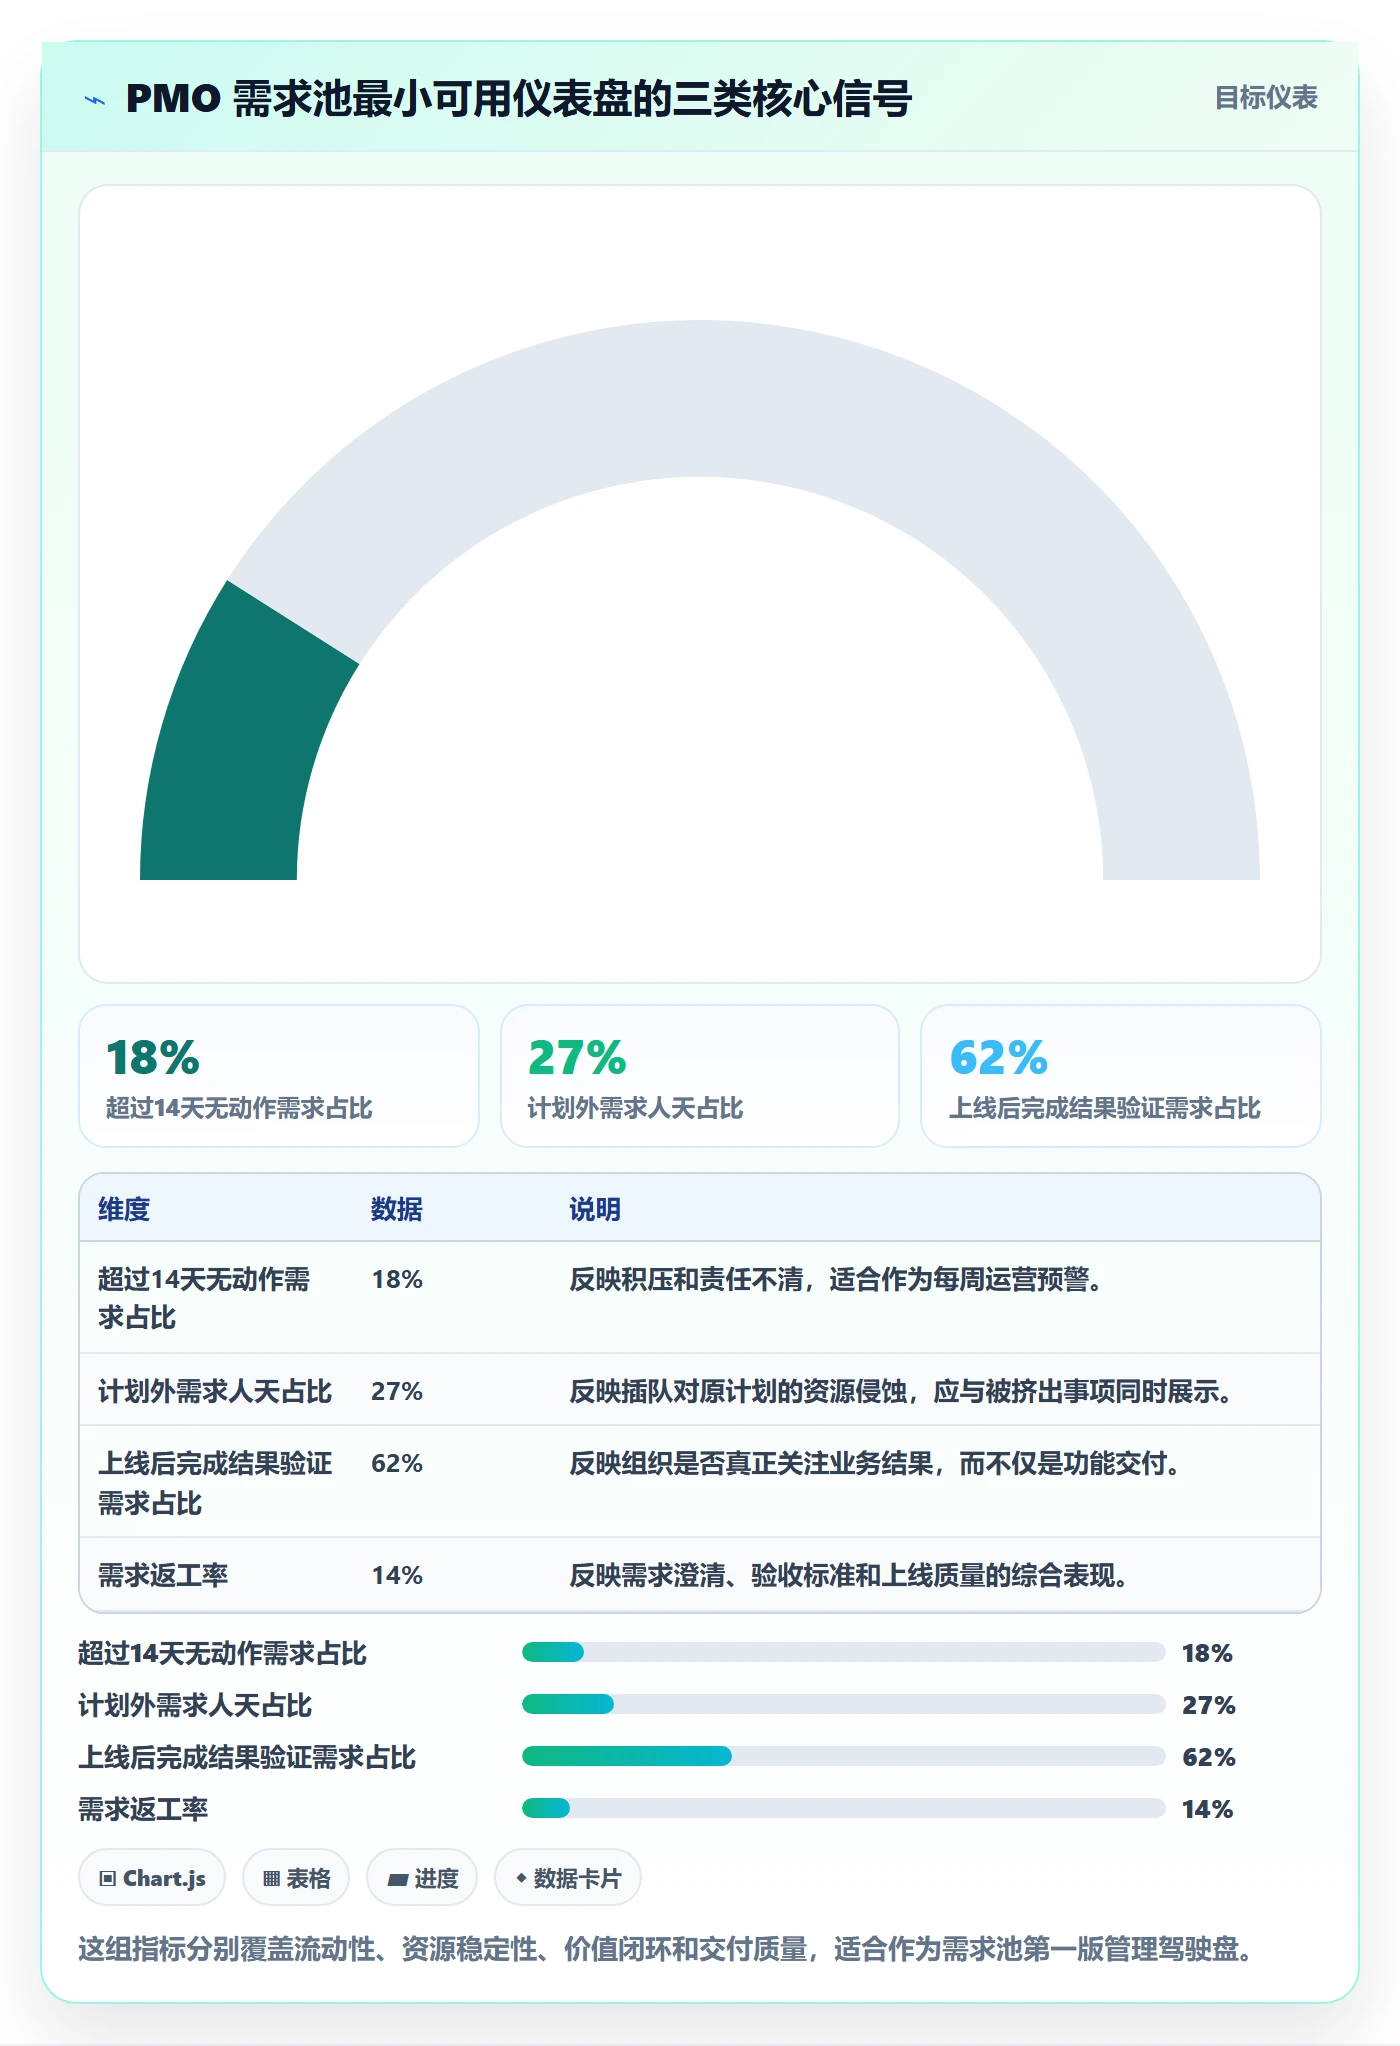Click the "目标仪表" label in the header
Viewport: 1400px width, 2046px height.
(1266, 98)
